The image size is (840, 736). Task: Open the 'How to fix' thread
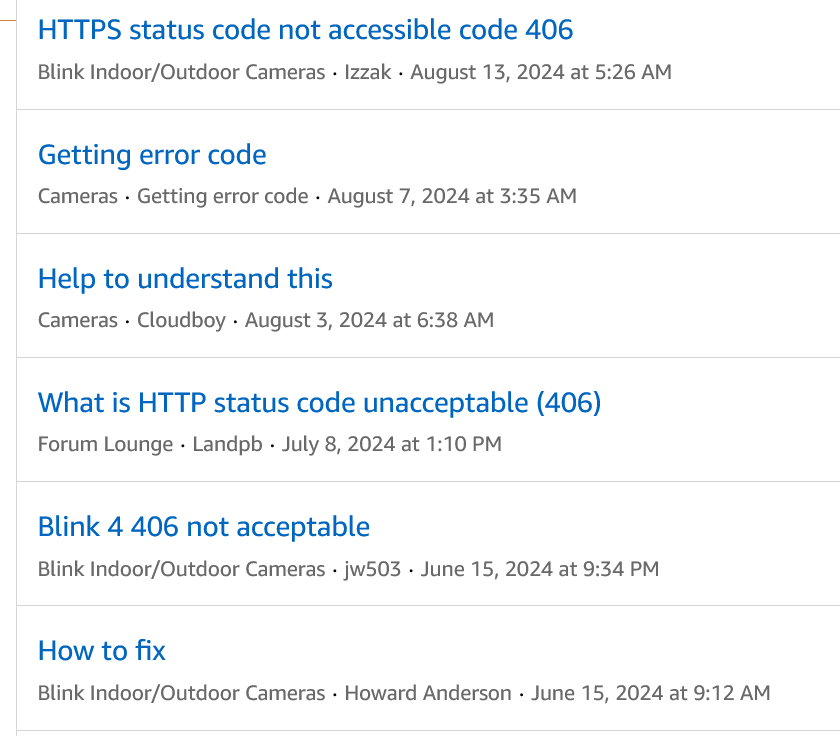(x=102, y=651)
